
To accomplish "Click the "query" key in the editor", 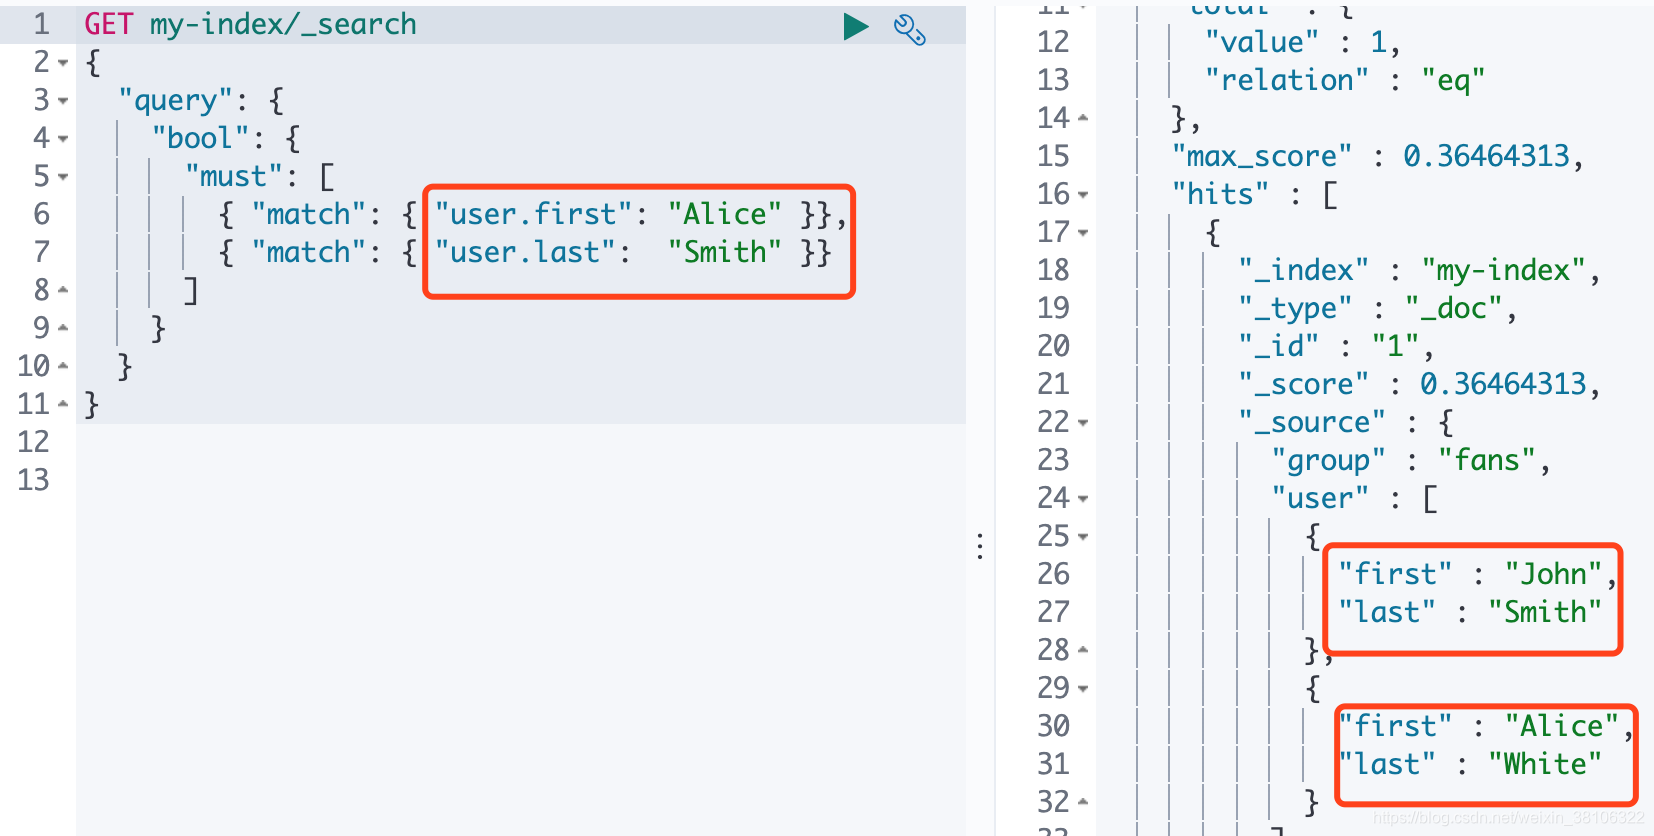I will (175, 100).
